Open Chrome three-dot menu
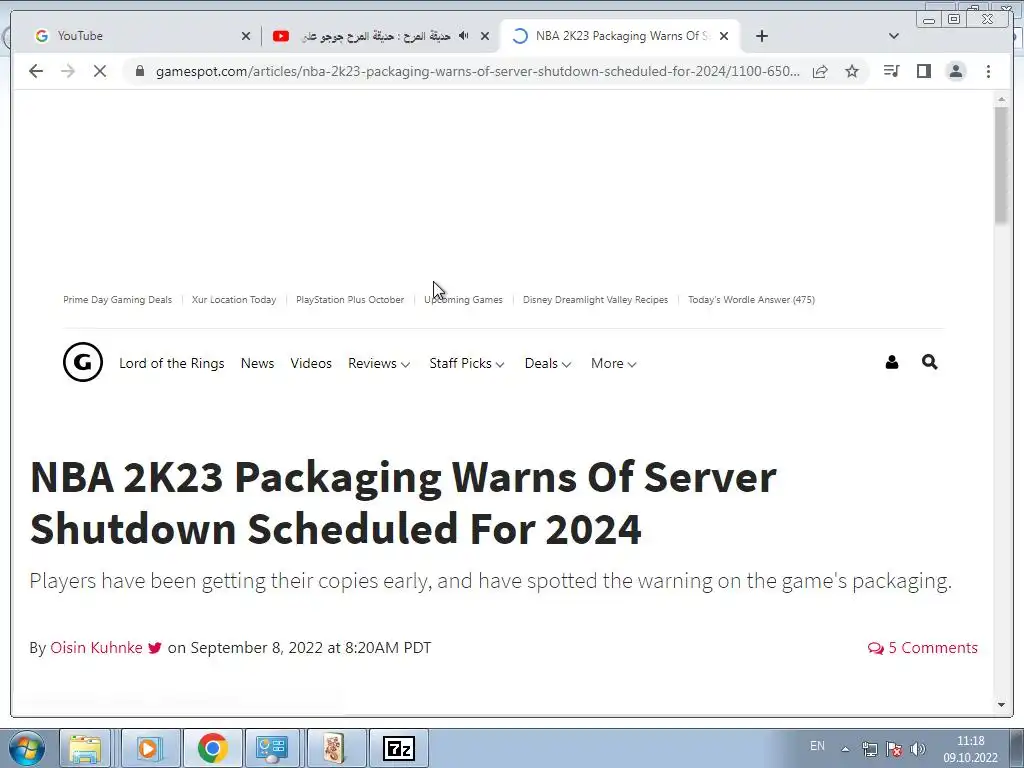Image resolution: width=1024 pixels, height=768 pixels. point(988,71)
